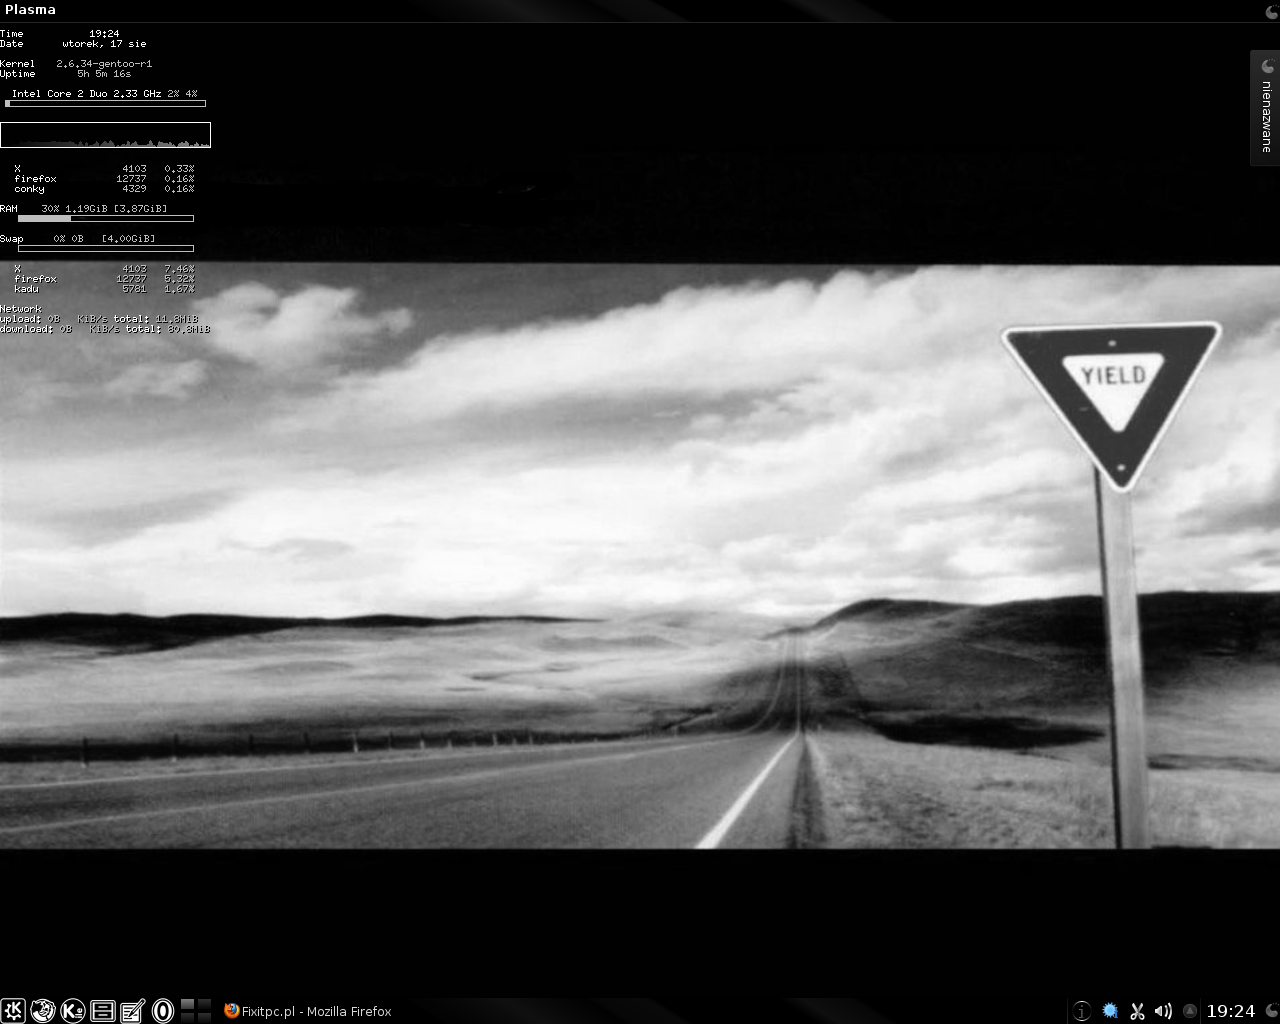
Task: Open the KDE Kickoff application launcher
Action: (x=12, y=1010)
